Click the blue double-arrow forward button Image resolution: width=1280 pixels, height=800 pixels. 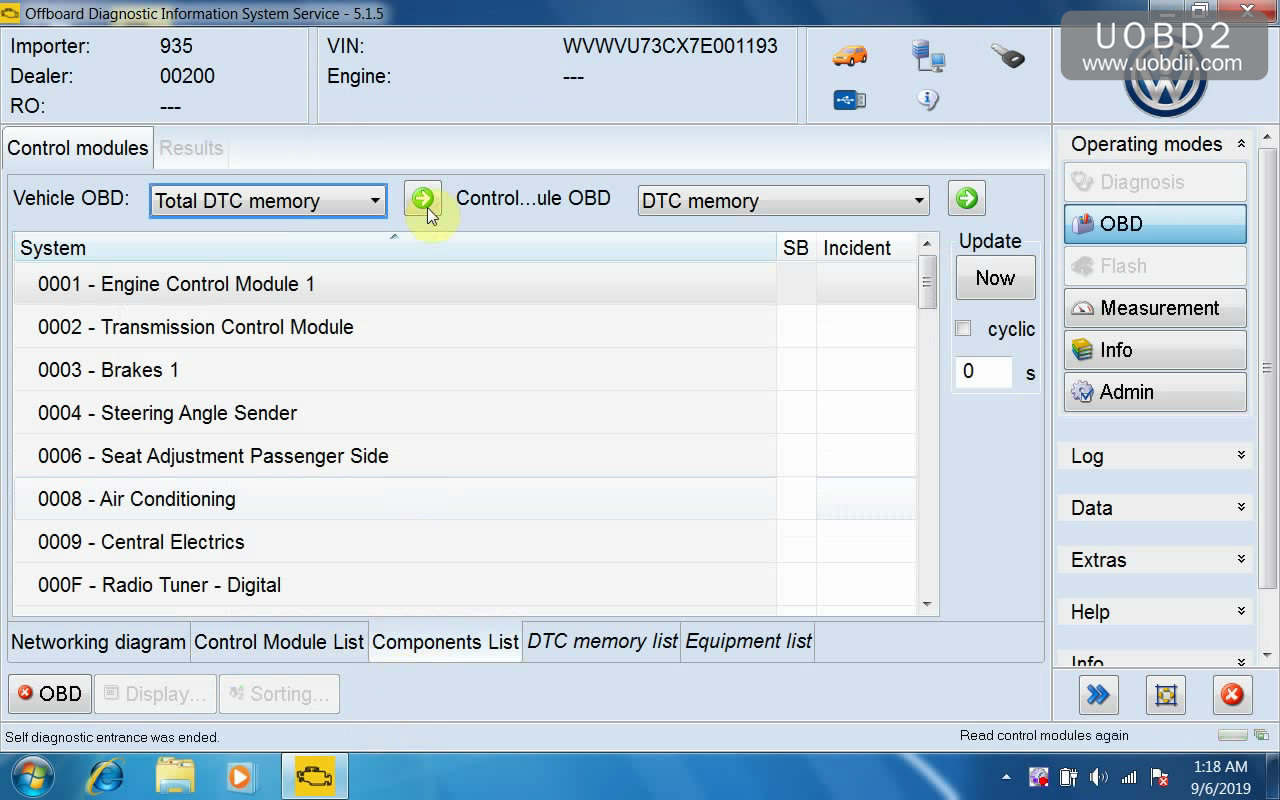click(1098, 695)
